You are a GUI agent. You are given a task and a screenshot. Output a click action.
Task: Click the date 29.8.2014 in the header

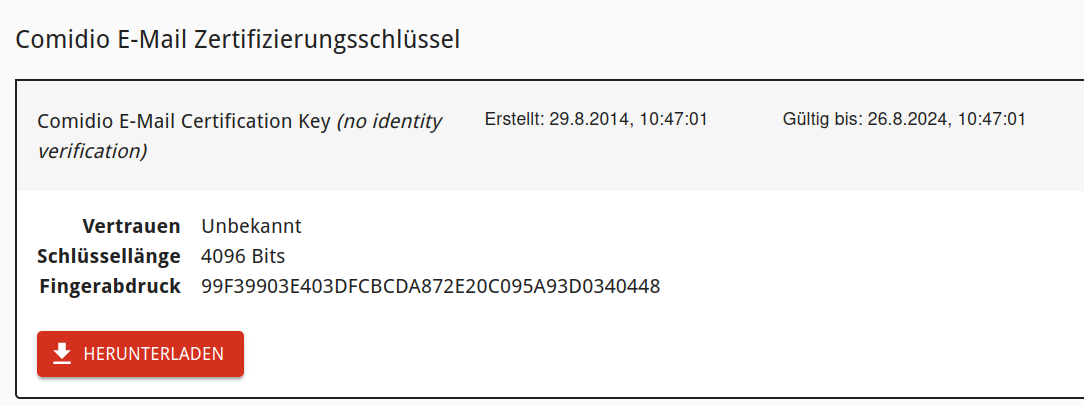(590, 120)
